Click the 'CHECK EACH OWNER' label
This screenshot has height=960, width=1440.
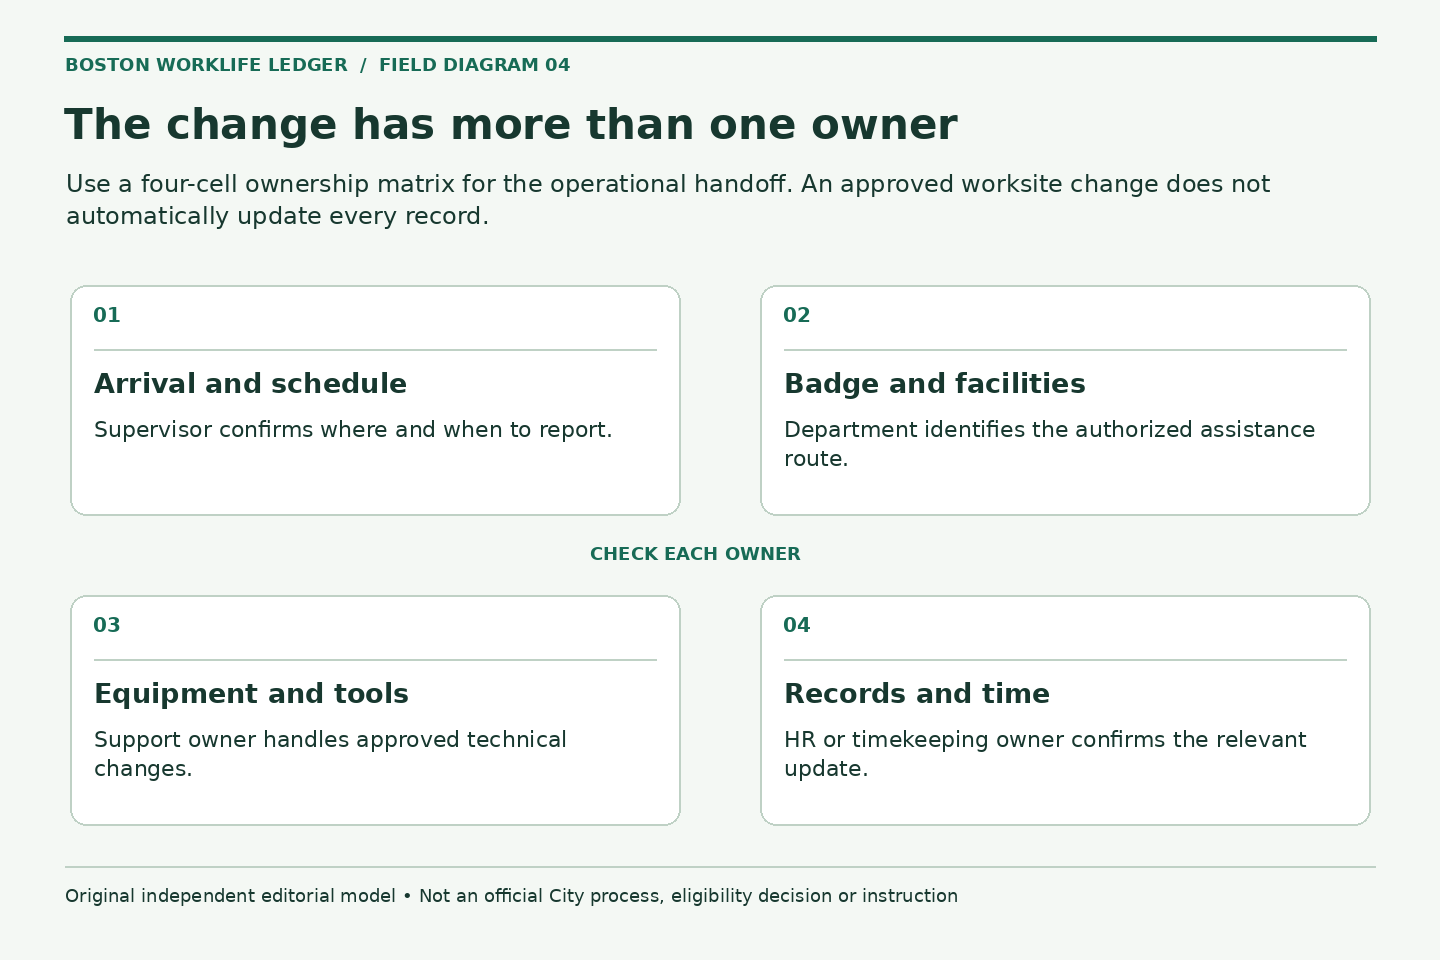click(695, 554)
